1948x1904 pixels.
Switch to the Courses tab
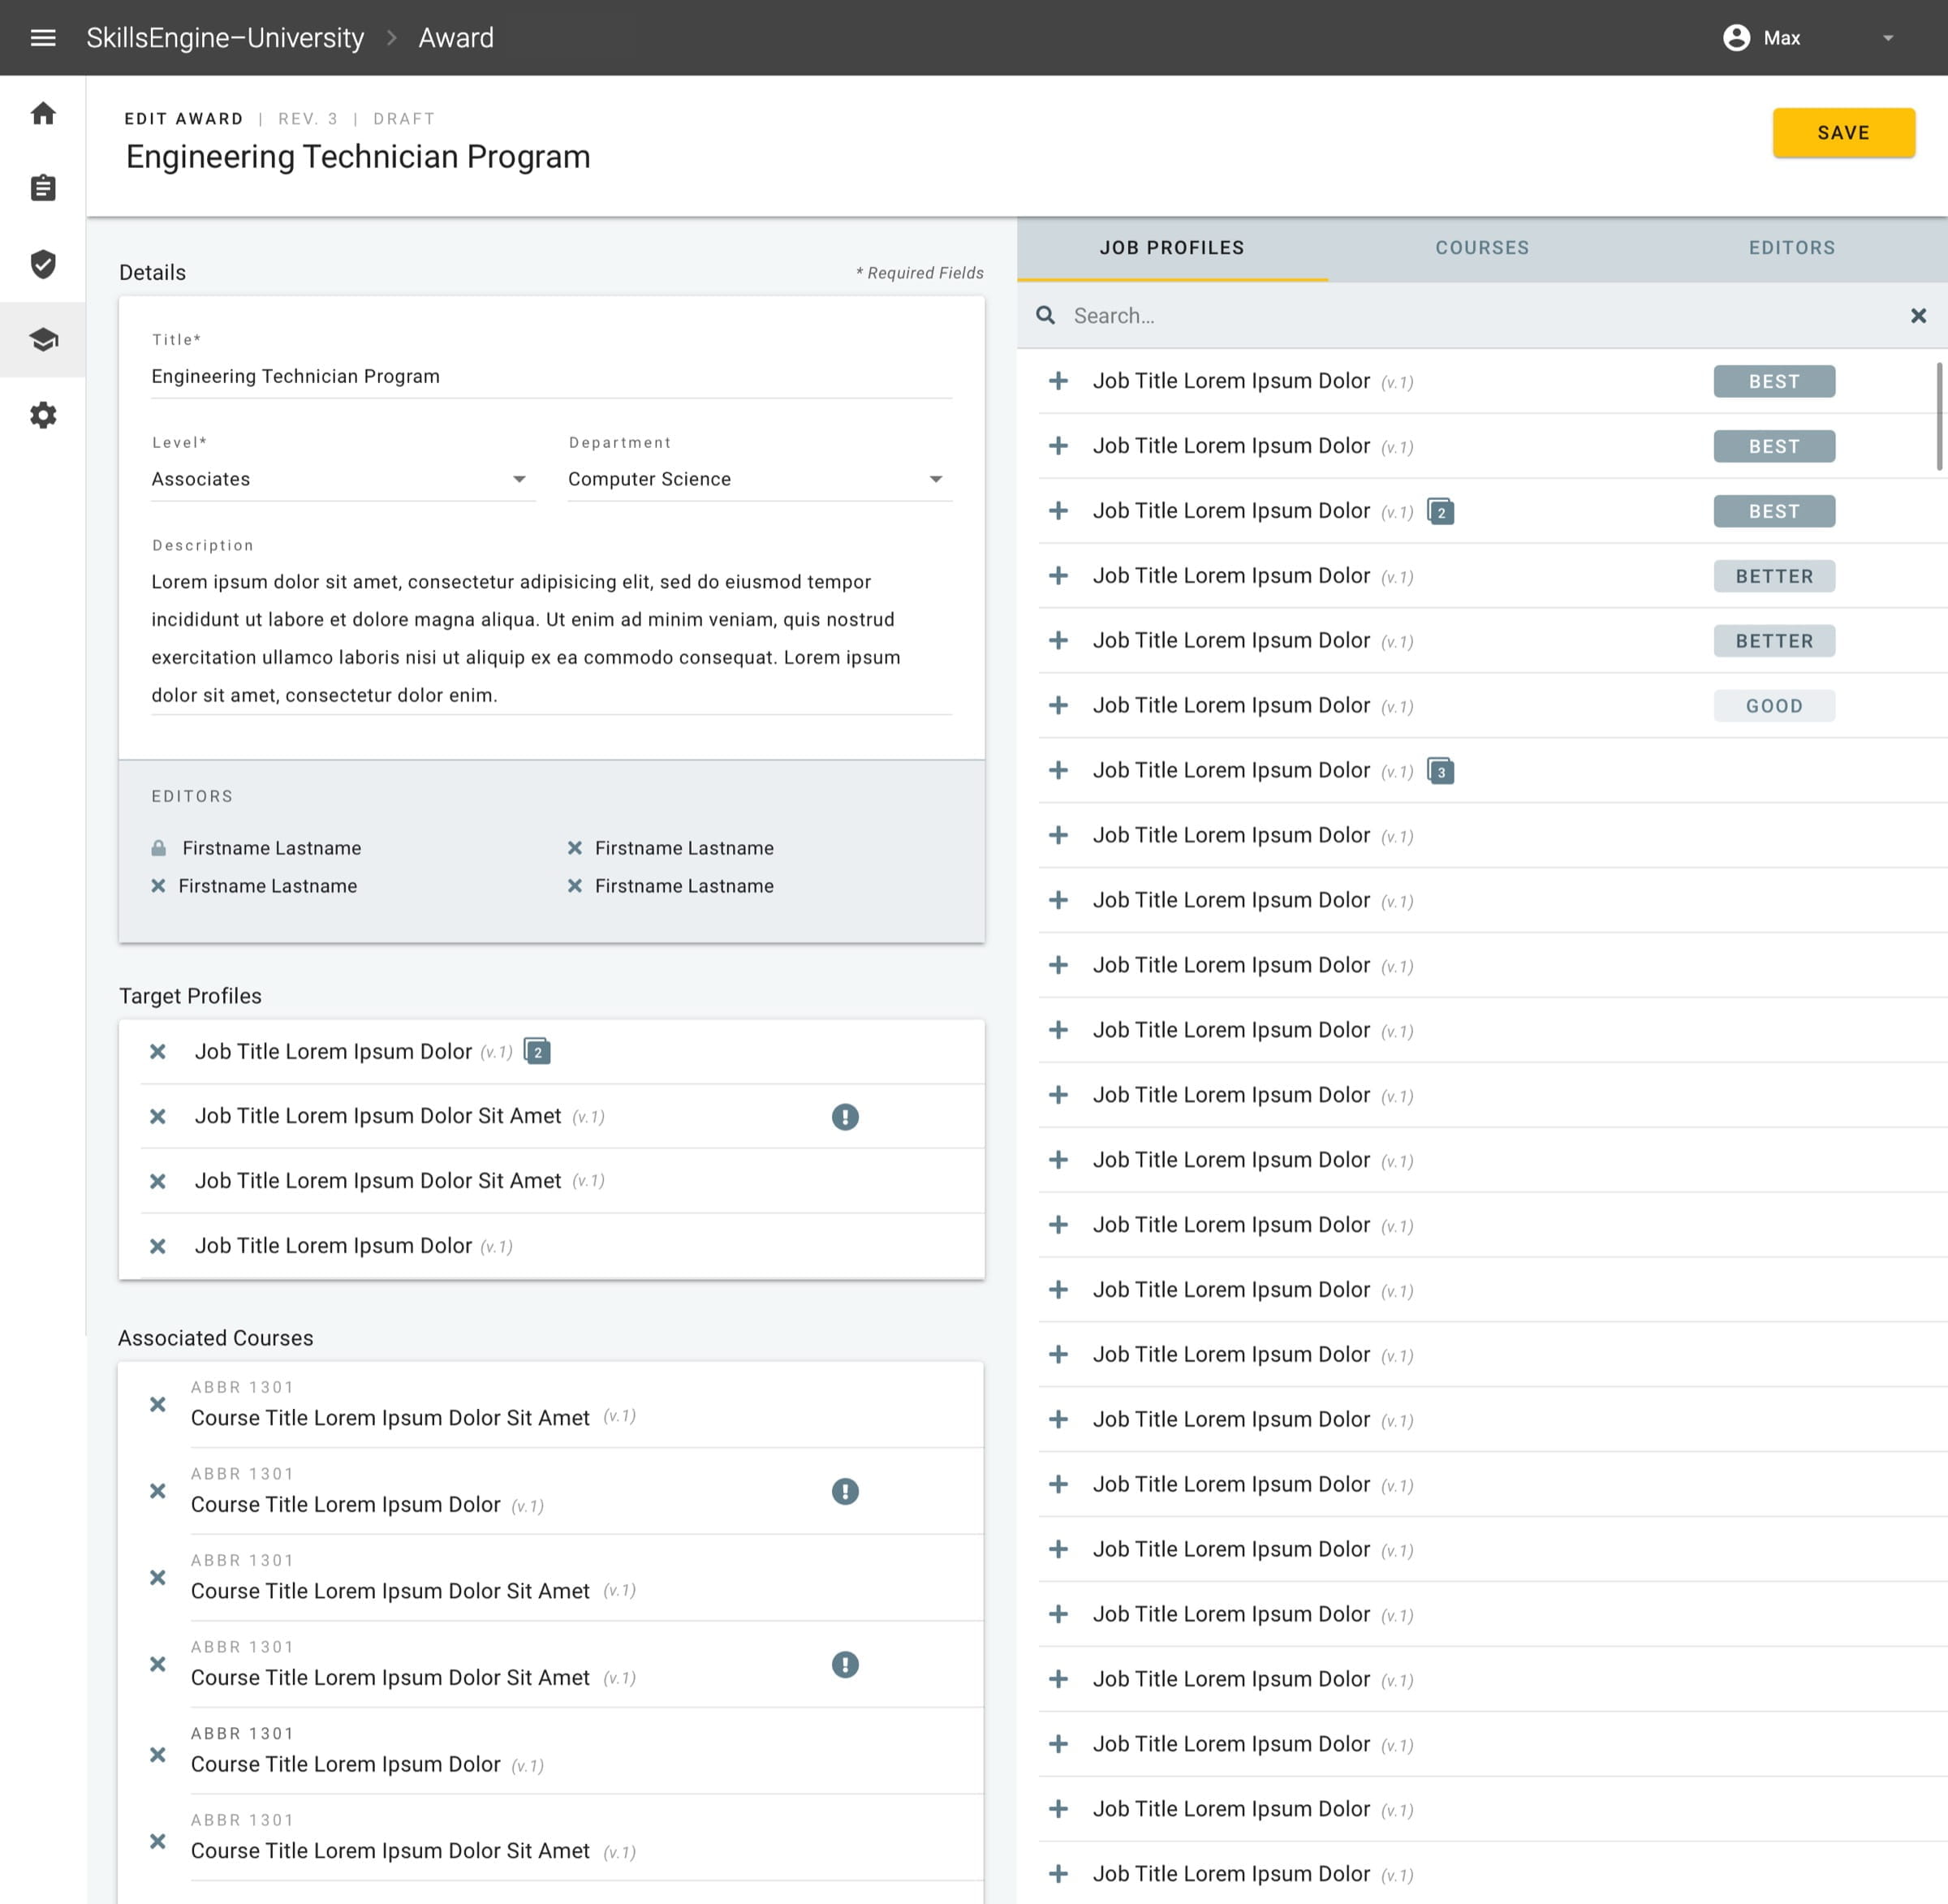pos(1482,248)
